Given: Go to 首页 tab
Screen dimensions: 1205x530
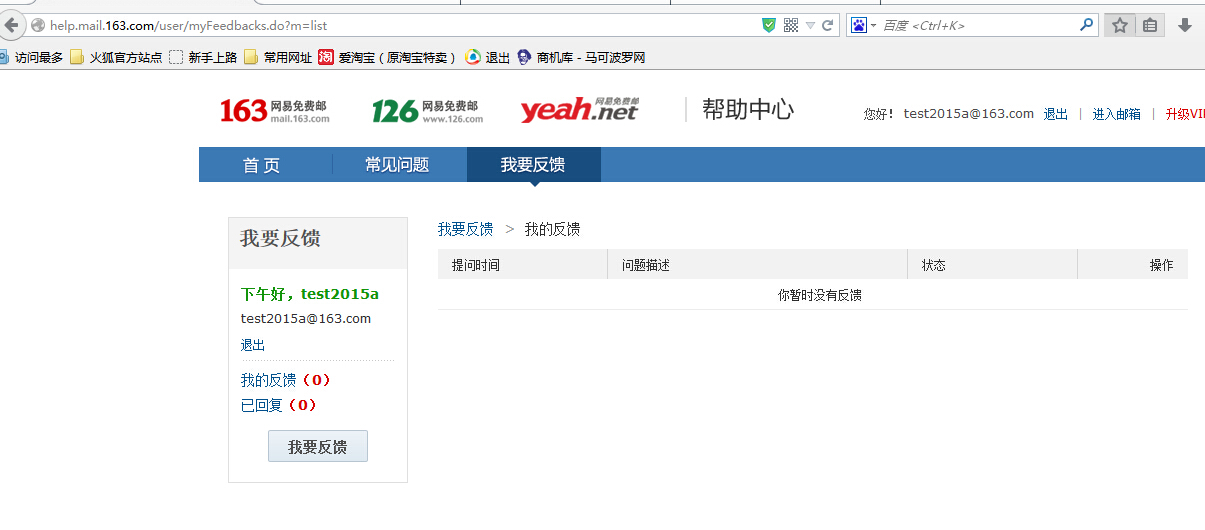Looking at the screenshot, I should coord(262,165).
